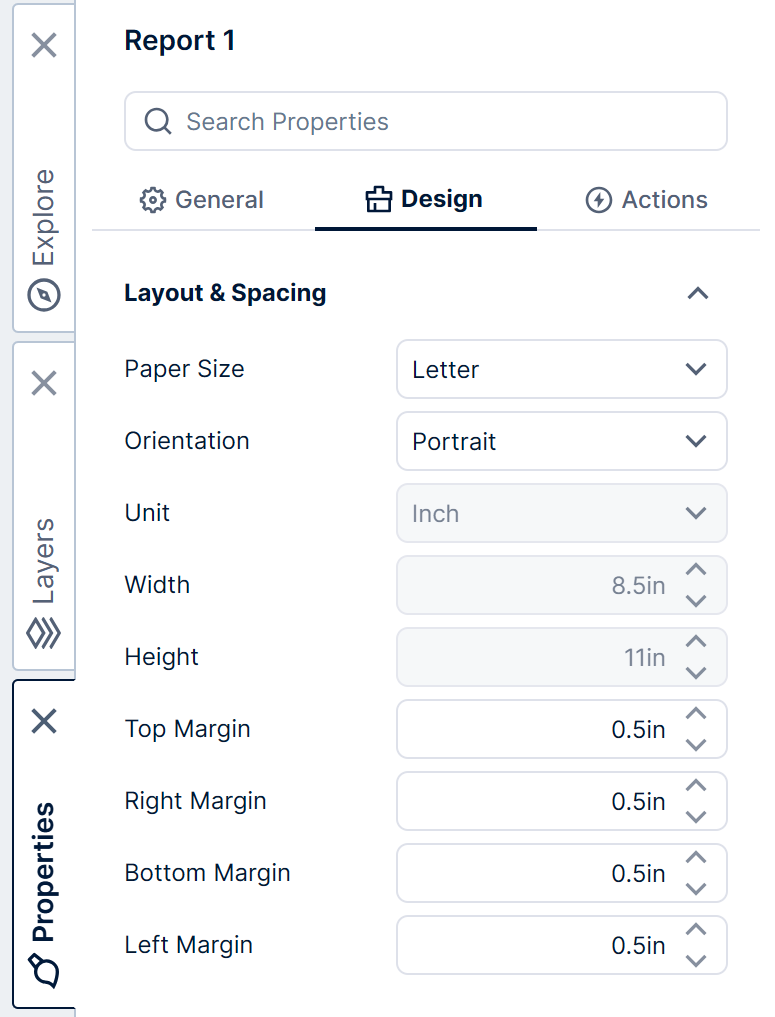
Task: Decrease the Right Margin value
Action: [x=697, y=816]
